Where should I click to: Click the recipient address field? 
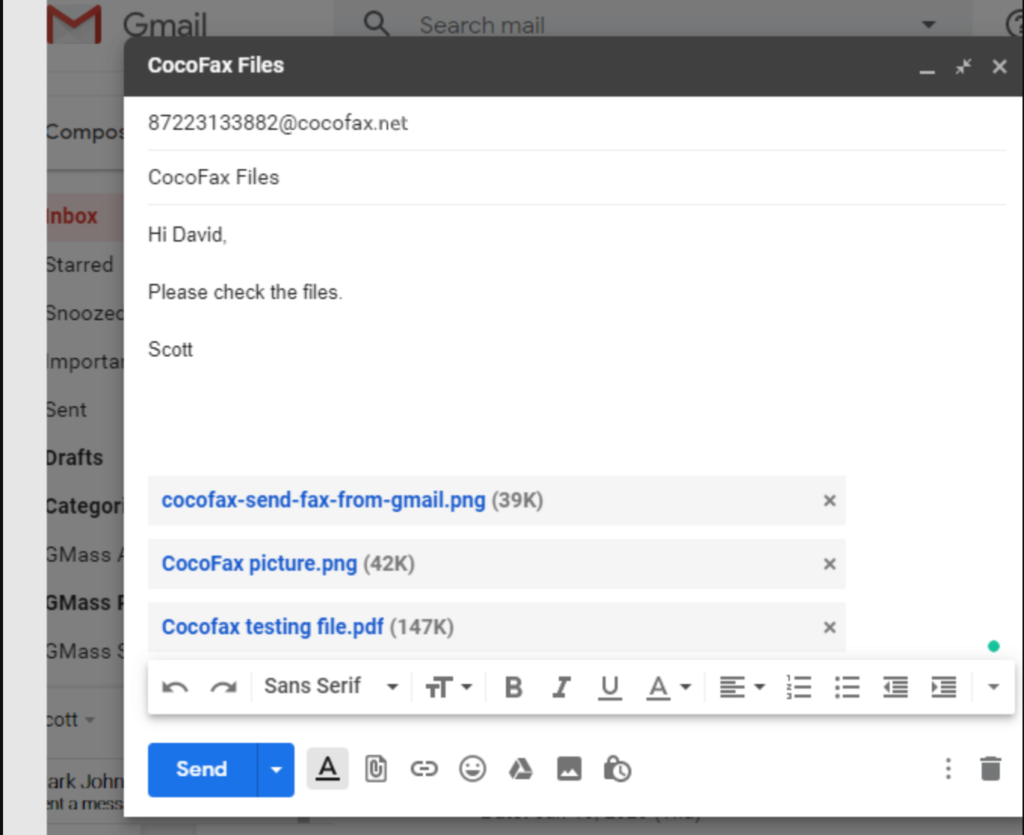tap(576, 123)
